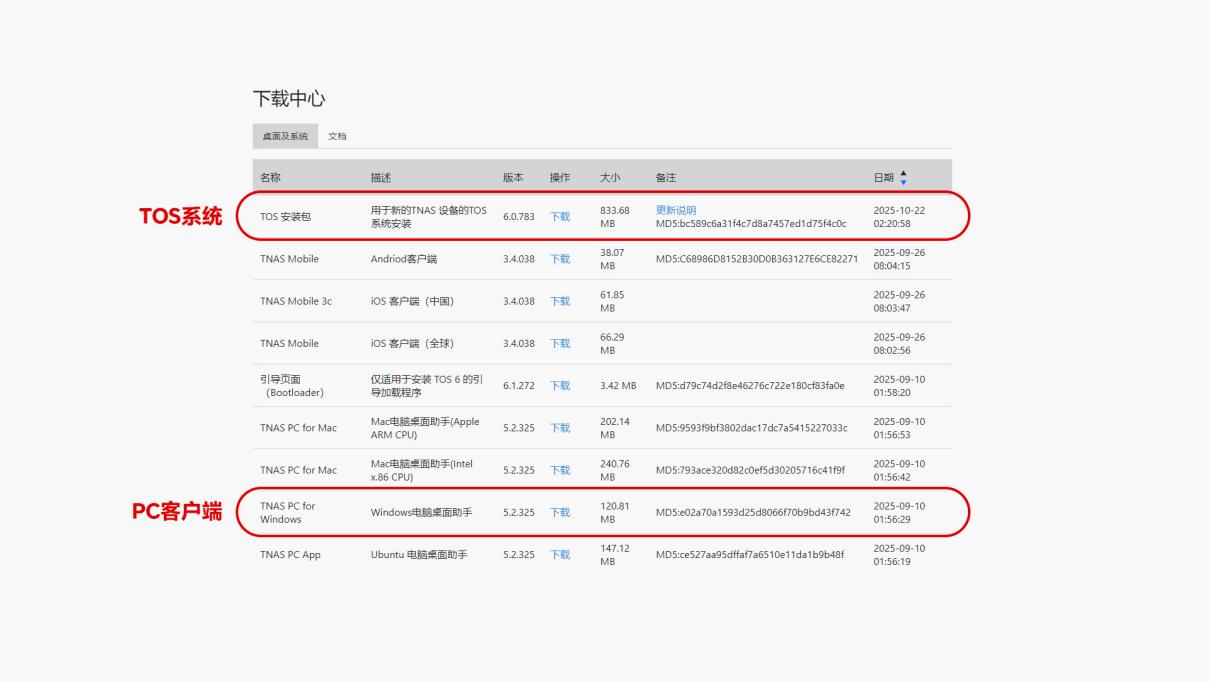Image resolution: width=1210 pixels, height=681 pixels.
Task: Click the 120.81 MB size value
Action: coord(615,512)
